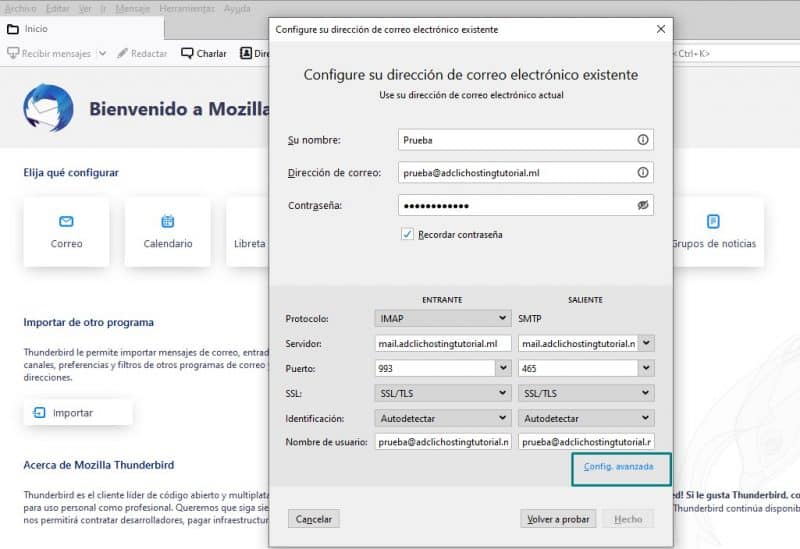
Task: Click Redactar in the toolbar
Action: [142, 53]
